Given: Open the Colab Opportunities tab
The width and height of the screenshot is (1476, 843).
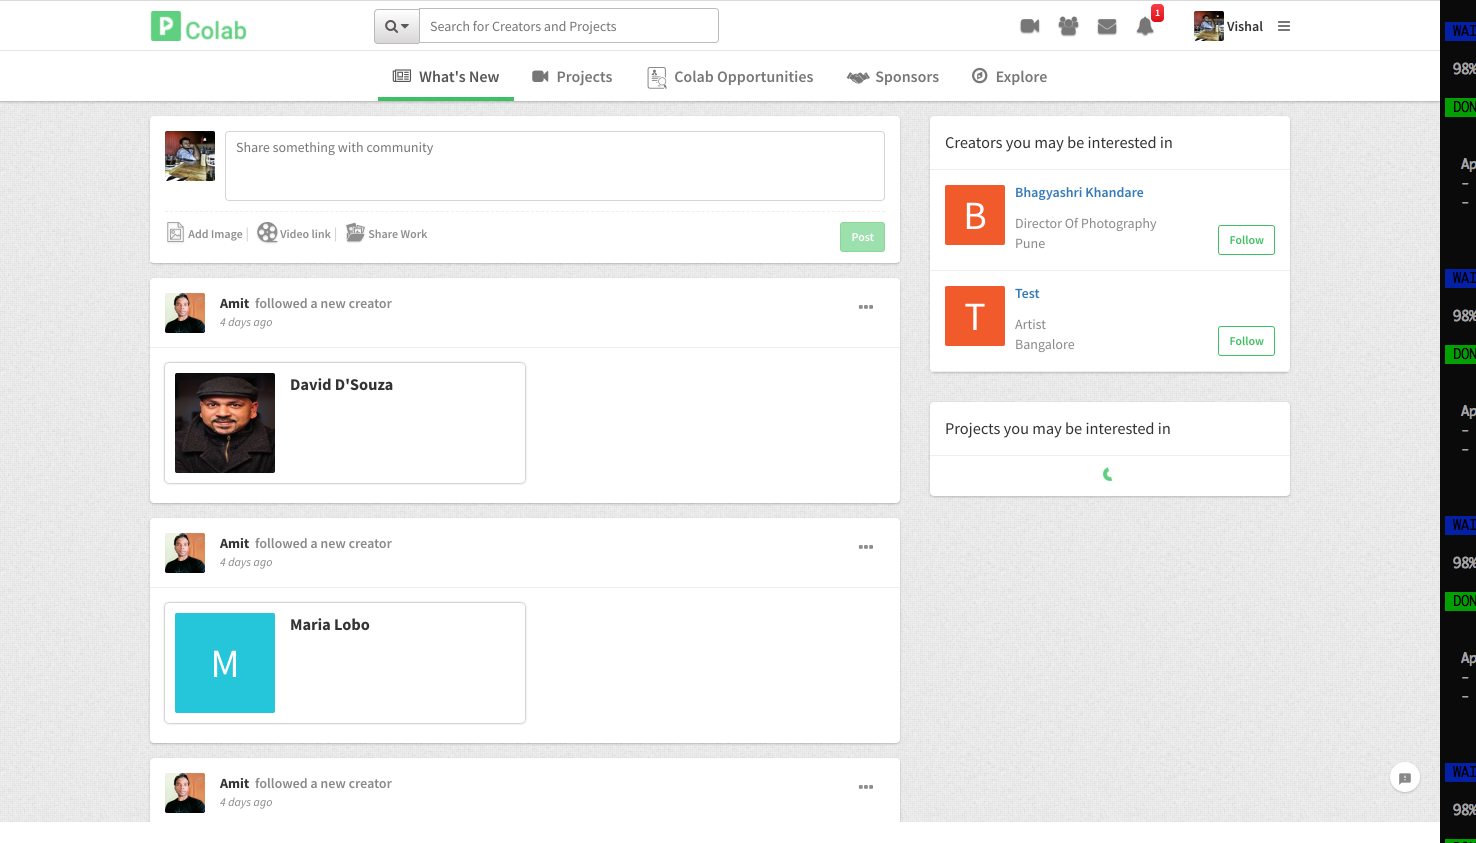Looking at the screenshot, I should (x=730, y=77).
